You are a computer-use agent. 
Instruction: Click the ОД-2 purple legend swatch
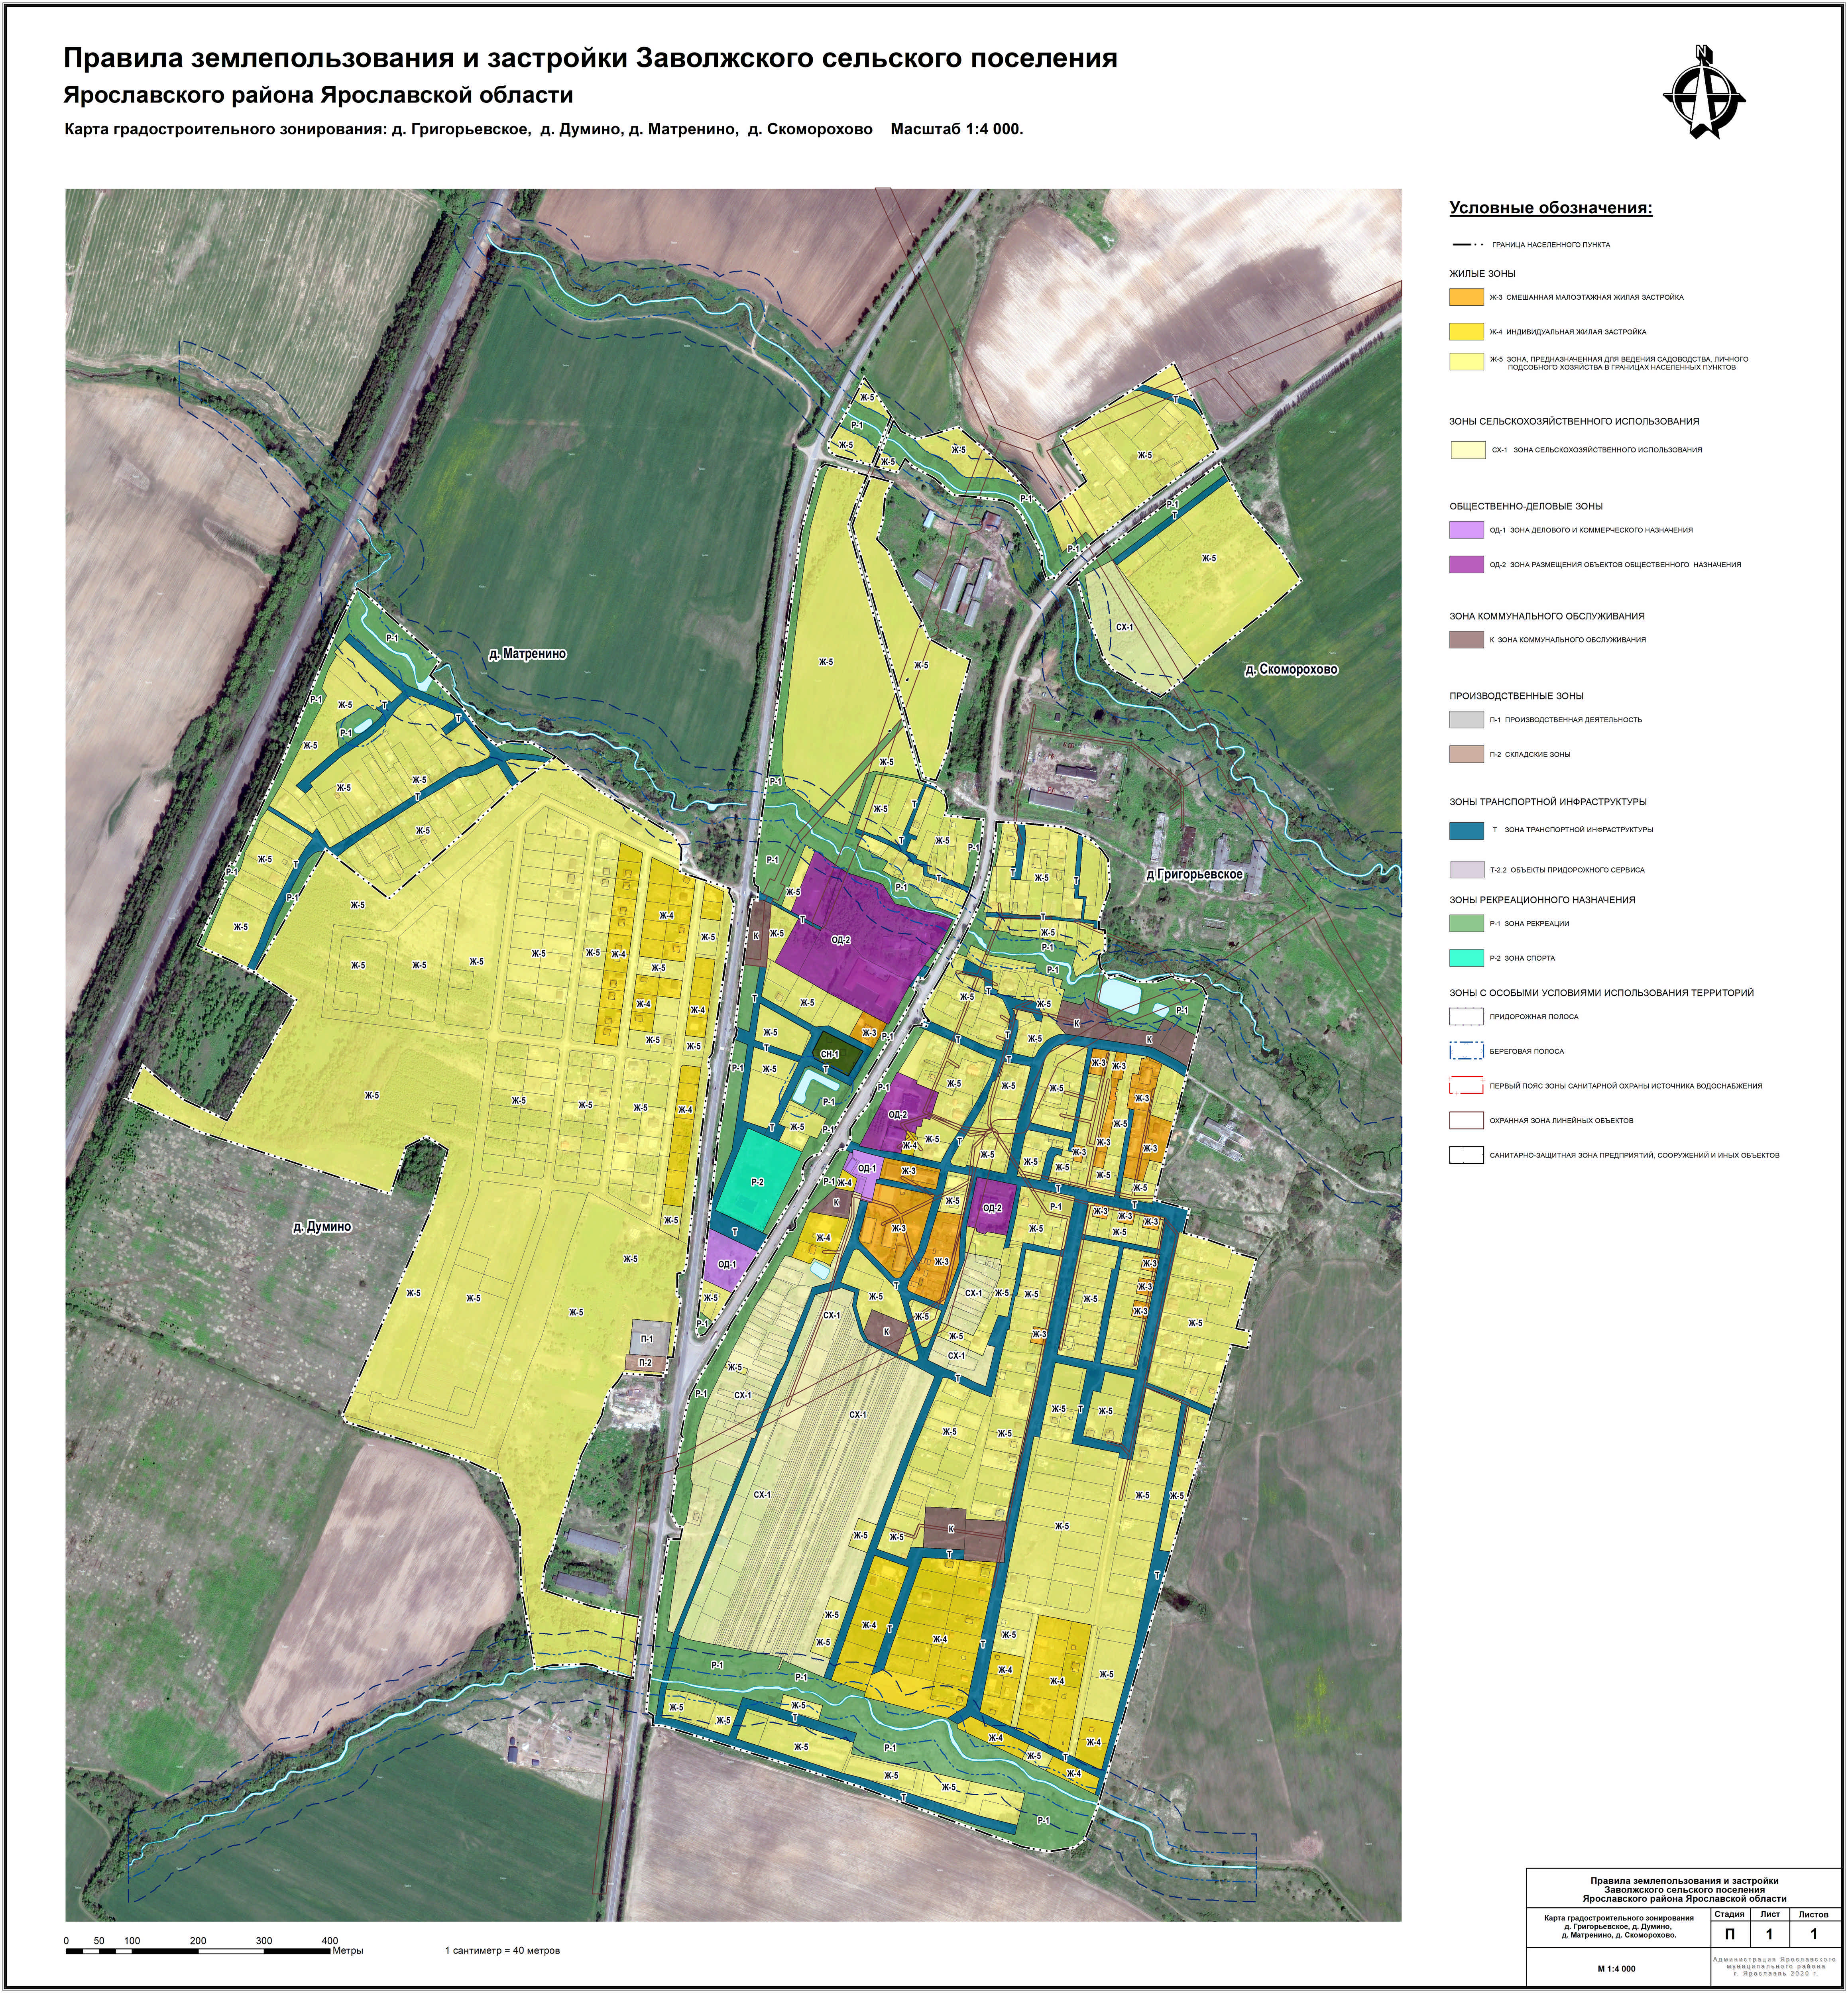pos(1466,565)
